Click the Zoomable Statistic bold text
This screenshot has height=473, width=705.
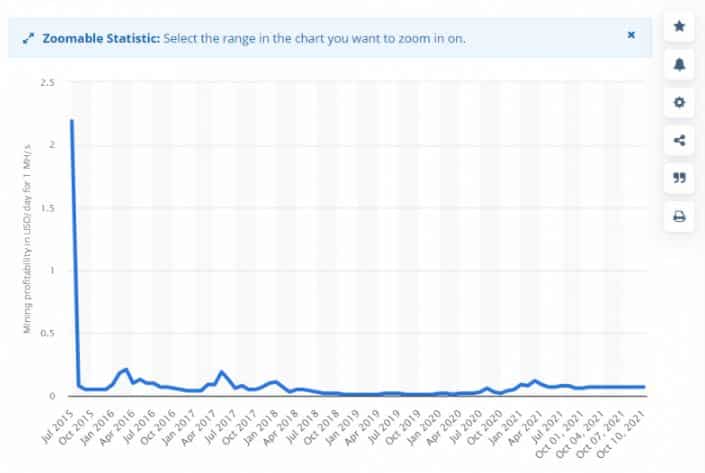tap(101, 39)
